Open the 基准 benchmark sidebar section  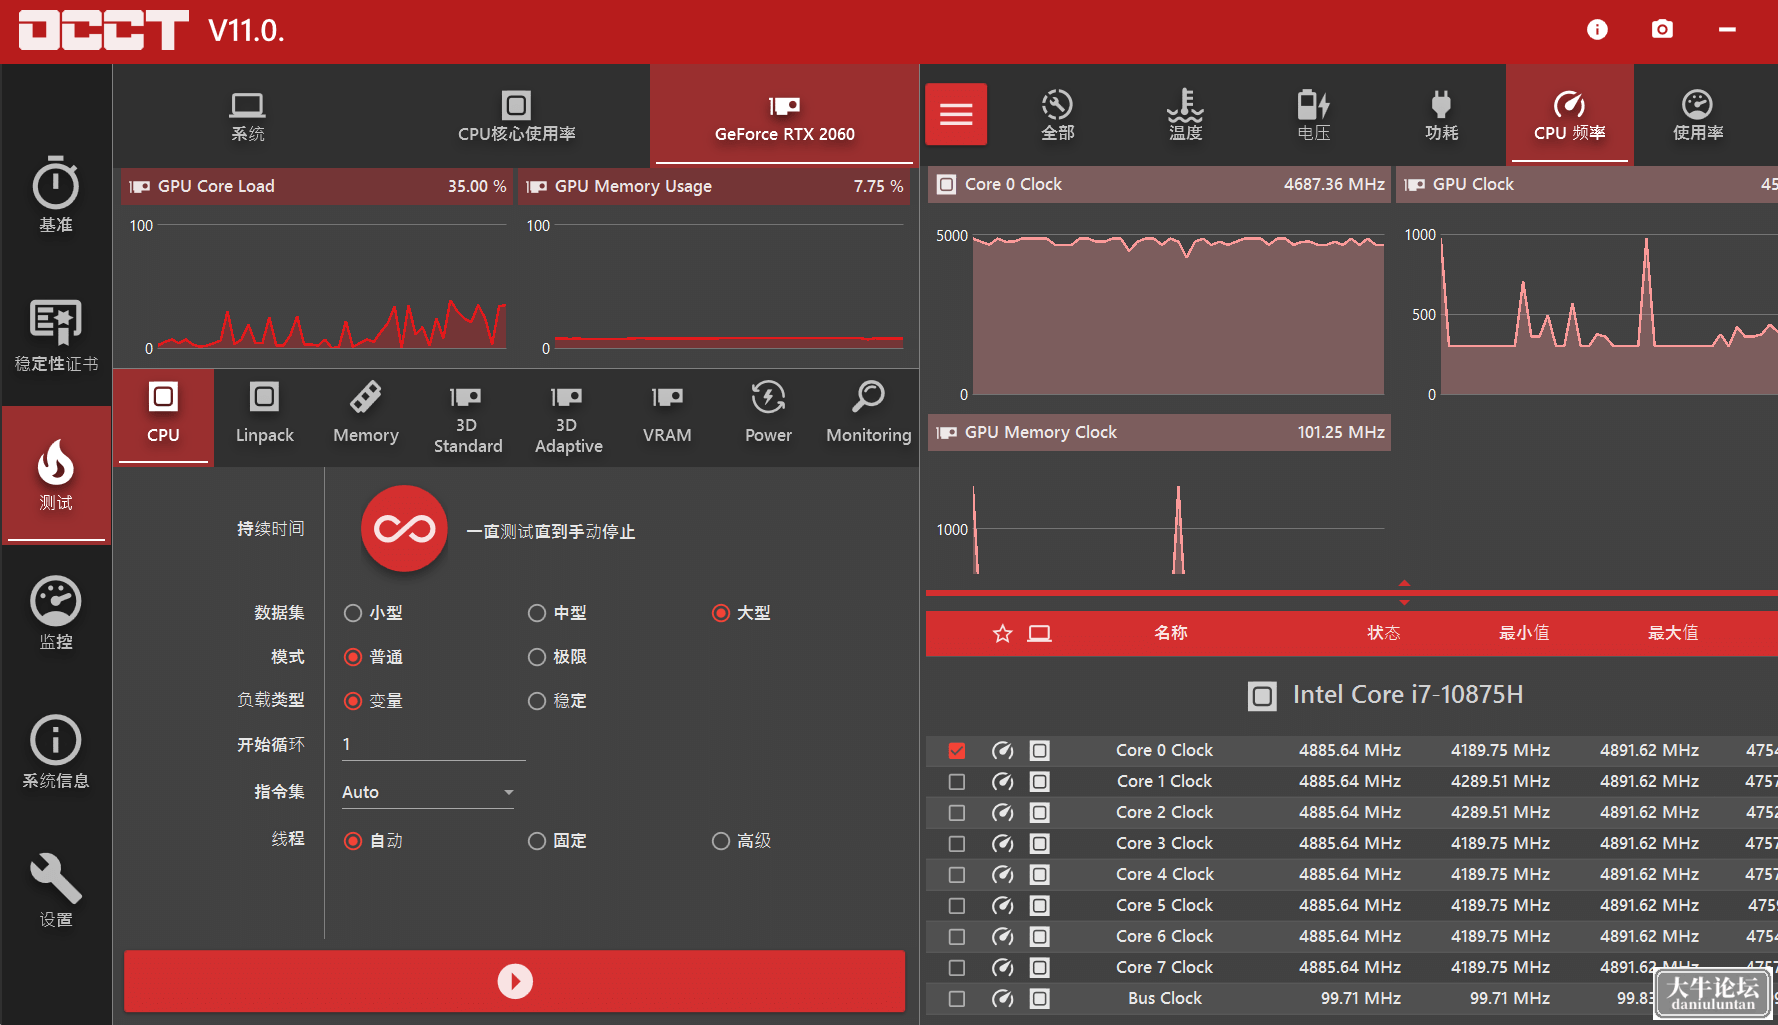[56, 196]
